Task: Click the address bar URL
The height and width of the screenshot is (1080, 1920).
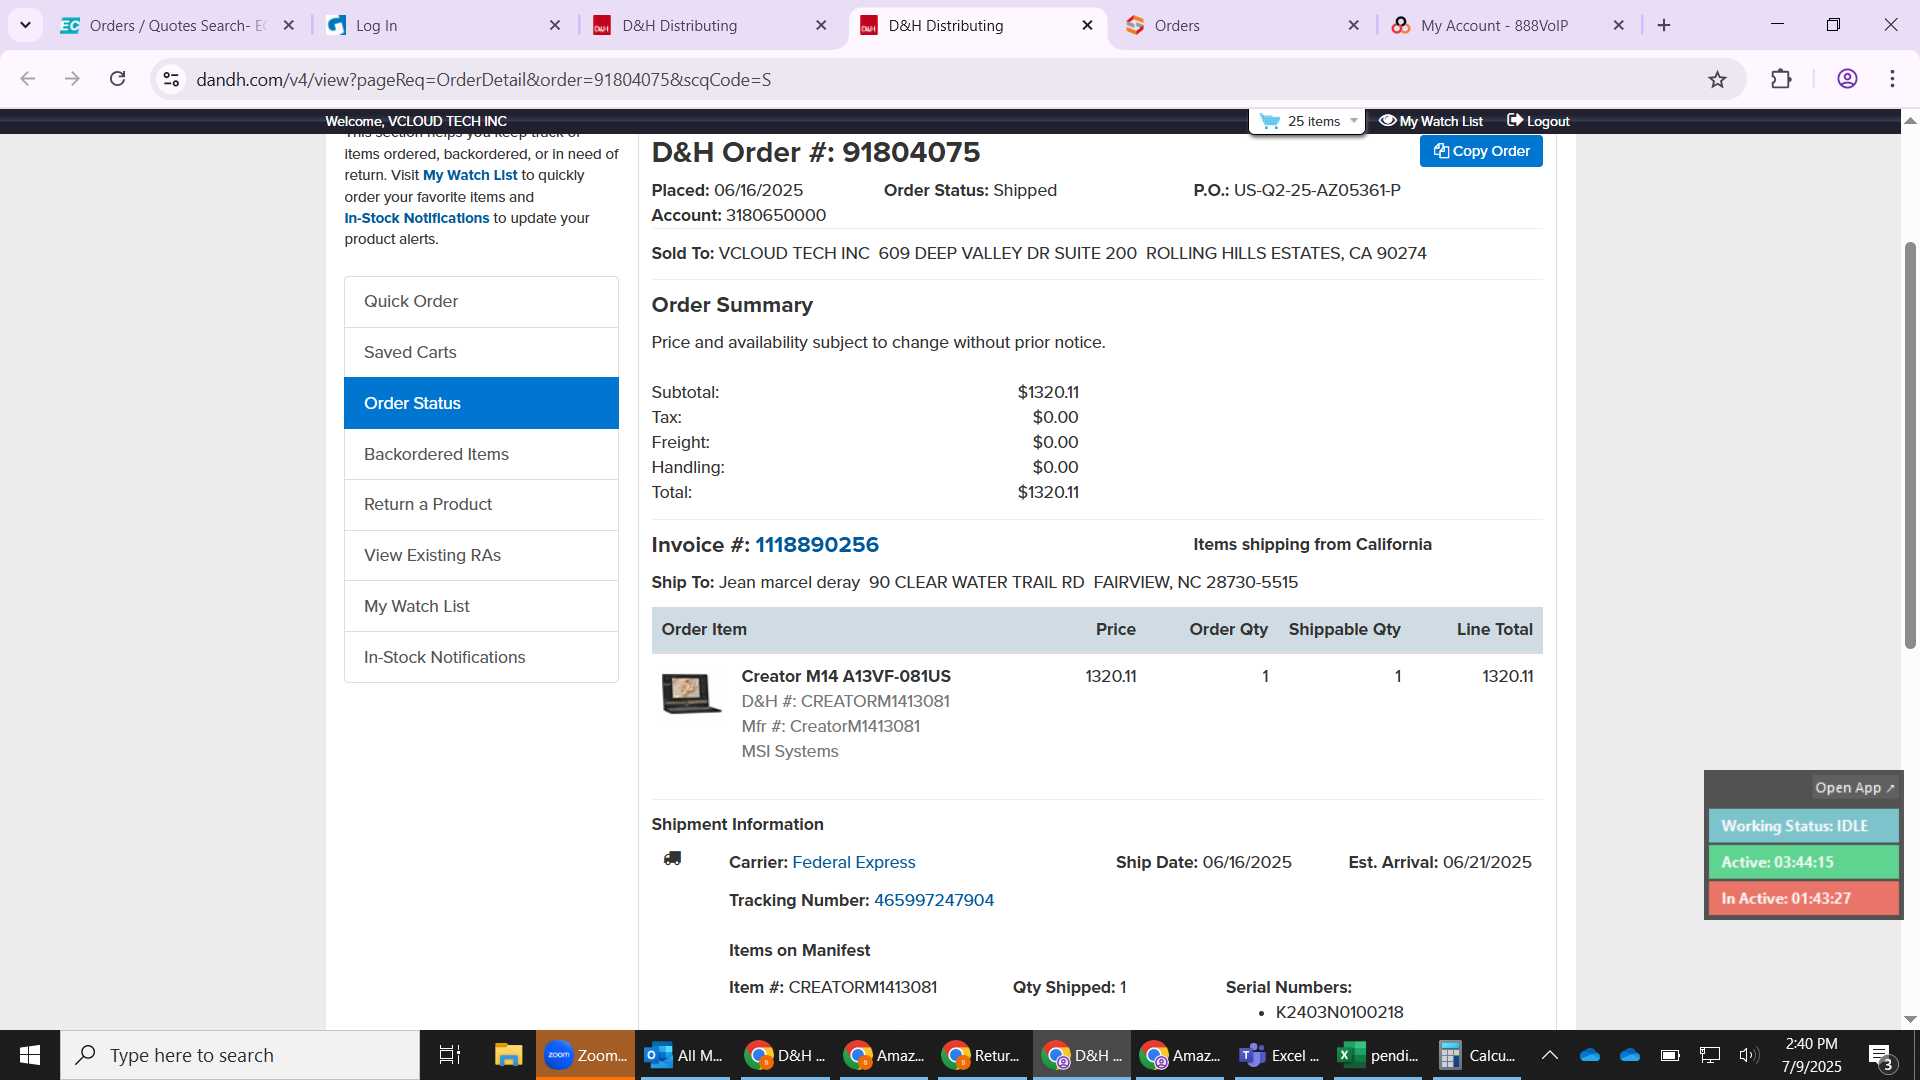Action: 484,79
